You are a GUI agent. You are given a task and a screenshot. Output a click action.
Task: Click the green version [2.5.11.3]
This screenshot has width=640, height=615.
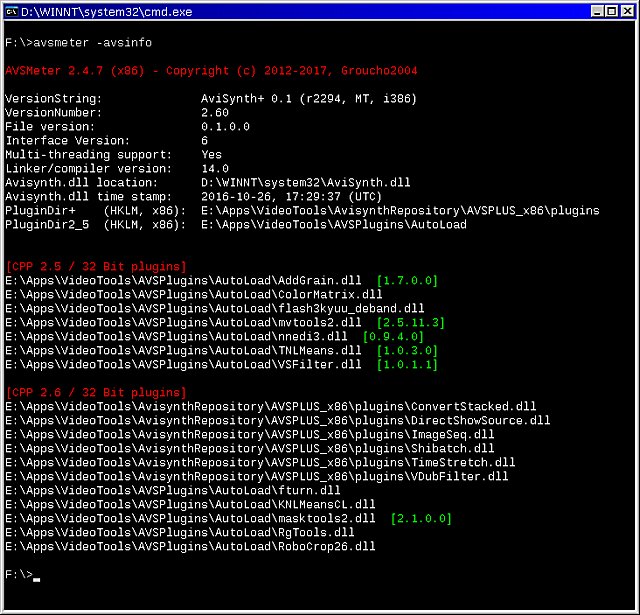click(x=410, y=323)
